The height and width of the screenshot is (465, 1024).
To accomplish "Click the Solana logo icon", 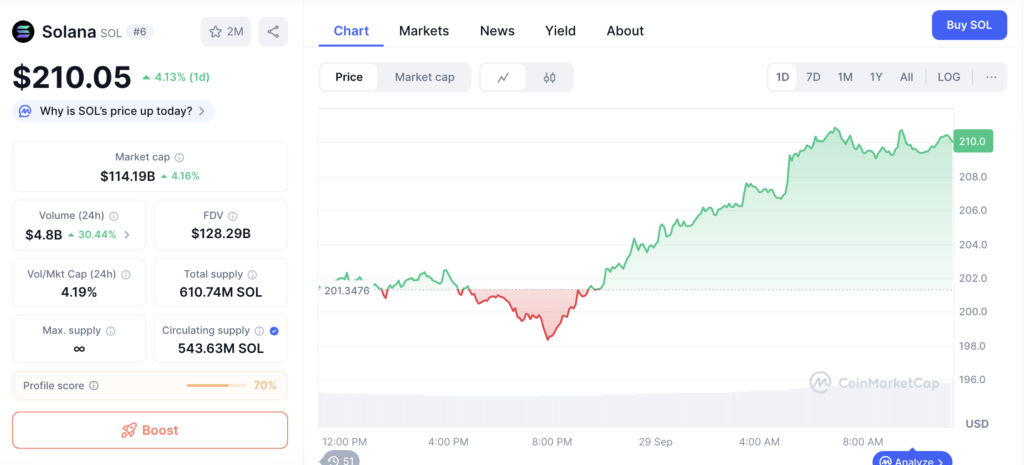I will tap(24, 31).
